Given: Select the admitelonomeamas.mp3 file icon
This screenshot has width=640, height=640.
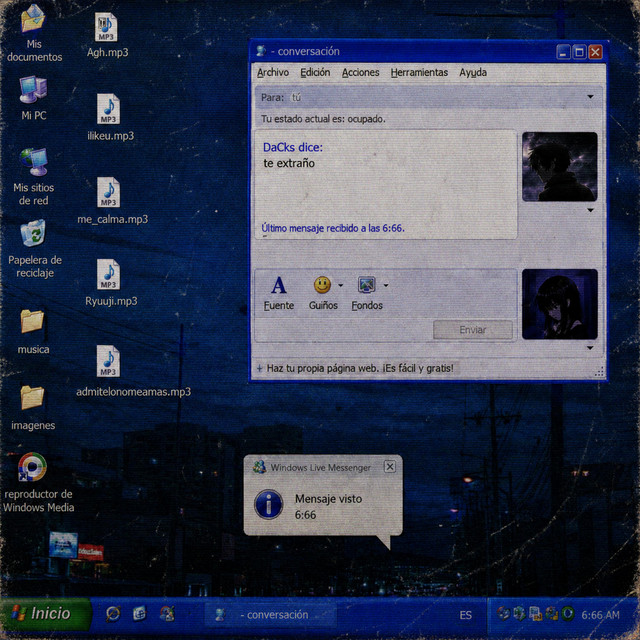Looking at the screenshot, I should 108,361.
